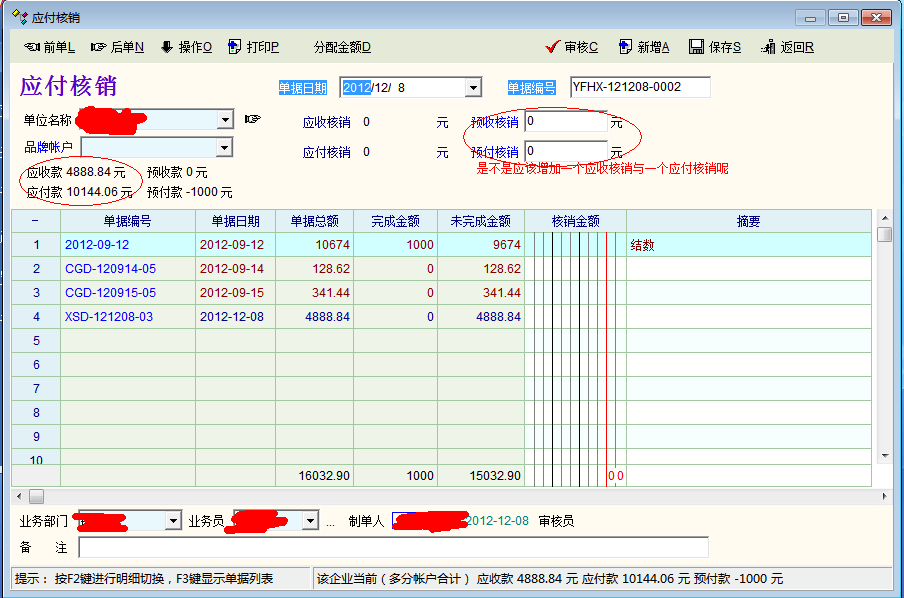Go to next document with 后单N
Screen dimensions: 904x598
pyautogui.click(x=117, y=47)
